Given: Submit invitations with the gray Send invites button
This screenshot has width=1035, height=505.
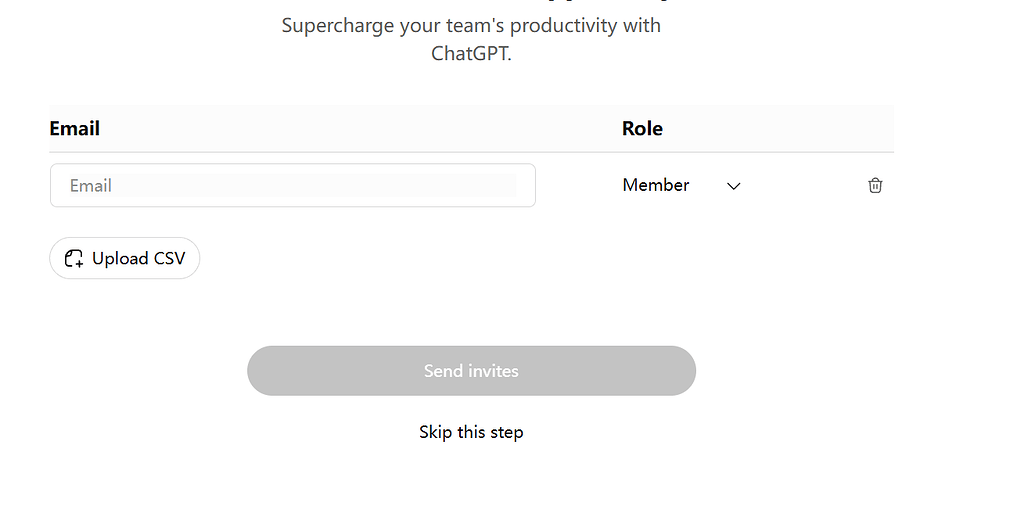Looking at the screenshot, I should coord(471,371).
